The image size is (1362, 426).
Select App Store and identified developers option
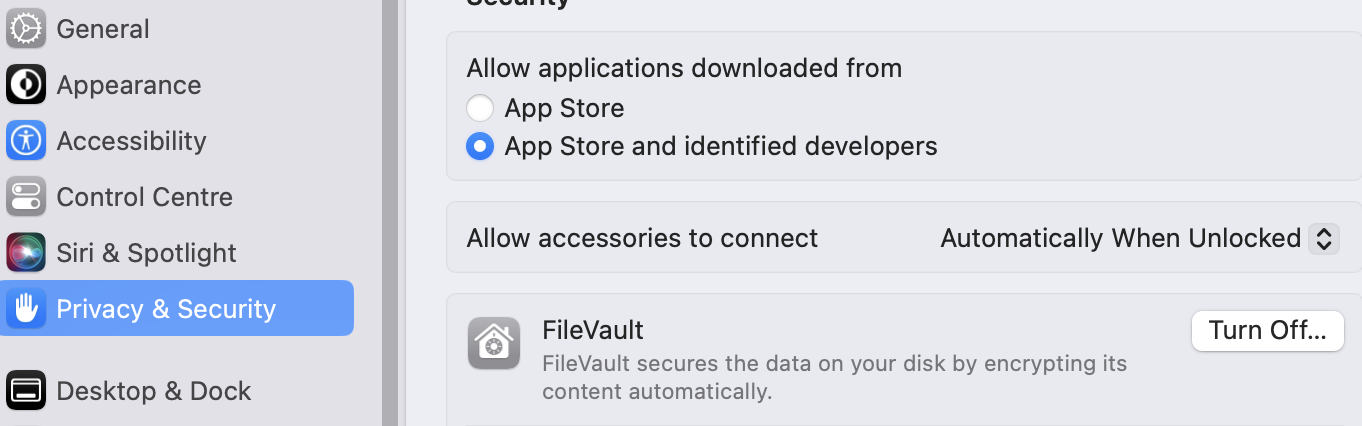pyautogui.click(x=480, y=147)
